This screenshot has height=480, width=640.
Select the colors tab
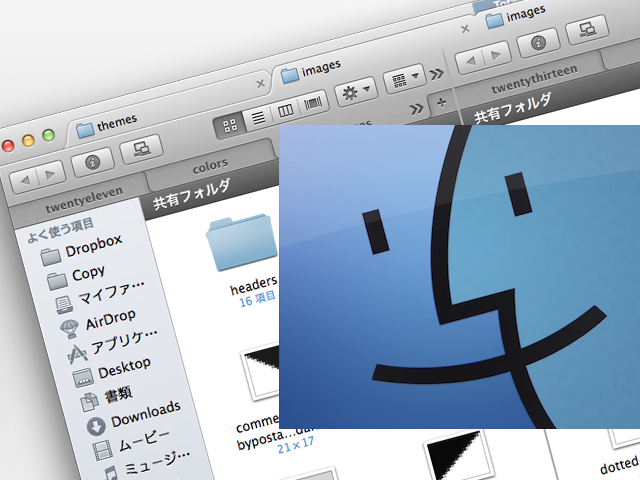coord(210,167)
